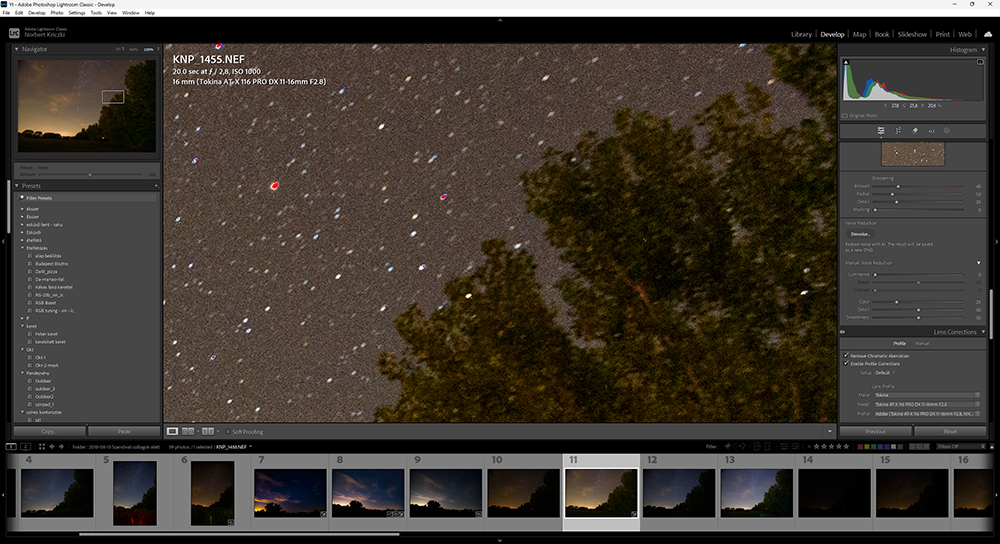Click the Copy settings button
The height and width of the screenshot is (544, 1000).
pos(49,432)
